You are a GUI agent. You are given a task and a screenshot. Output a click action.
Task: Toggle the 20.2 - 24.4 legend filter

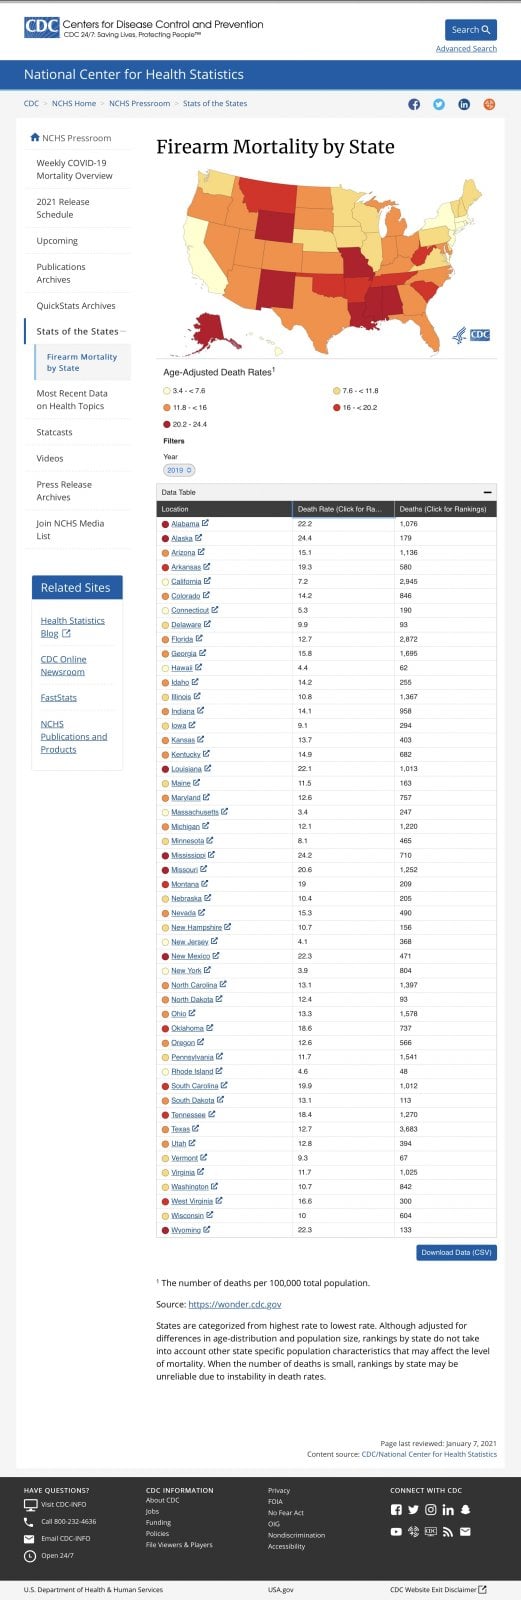click(185, 424)
